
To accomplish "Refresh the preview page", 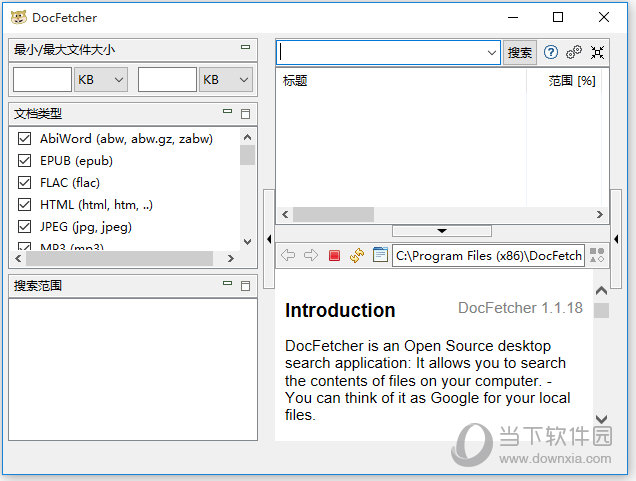I will pos(357,256).
